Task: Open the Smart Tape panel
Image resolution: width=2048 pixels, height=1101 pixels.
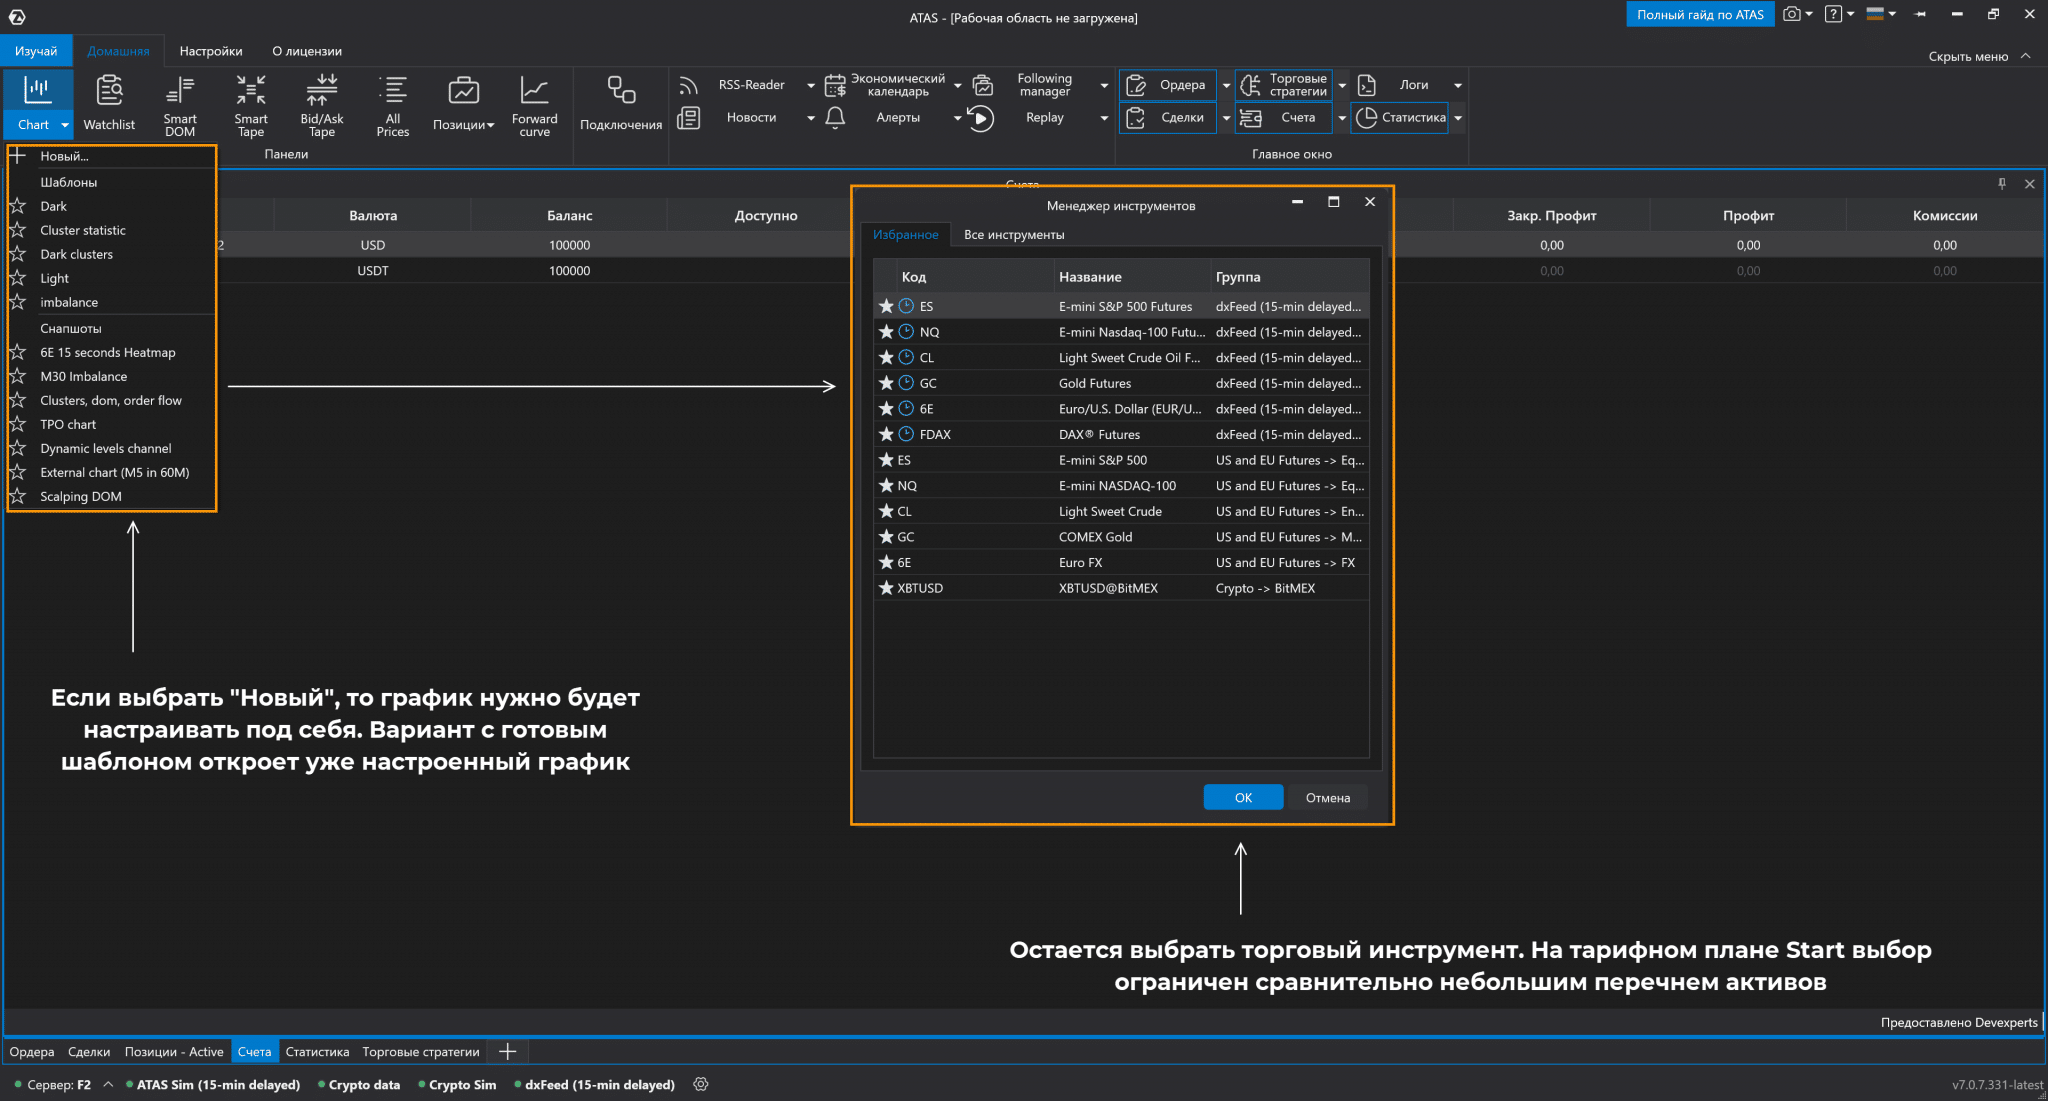Action: (251, 104)
